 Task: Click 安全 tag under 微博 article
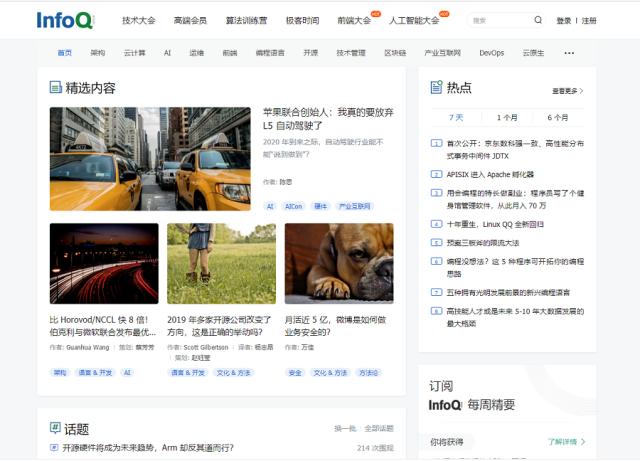click(x=295, y=372)
